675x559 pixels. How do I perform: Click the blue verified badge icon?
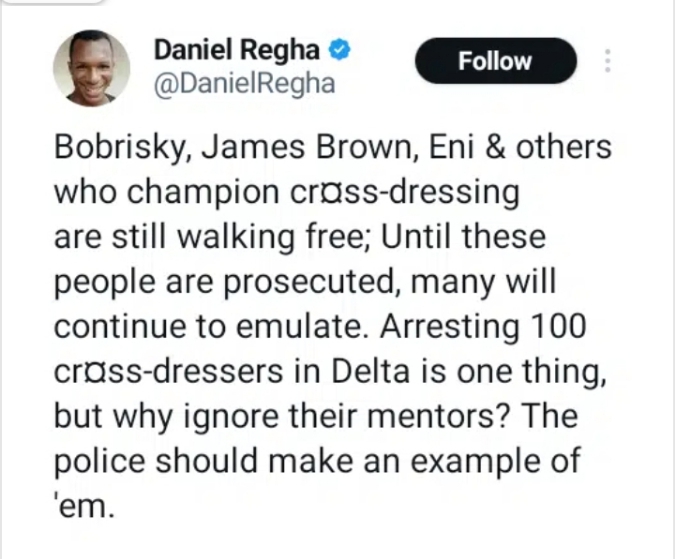click(x=340, y=49)
